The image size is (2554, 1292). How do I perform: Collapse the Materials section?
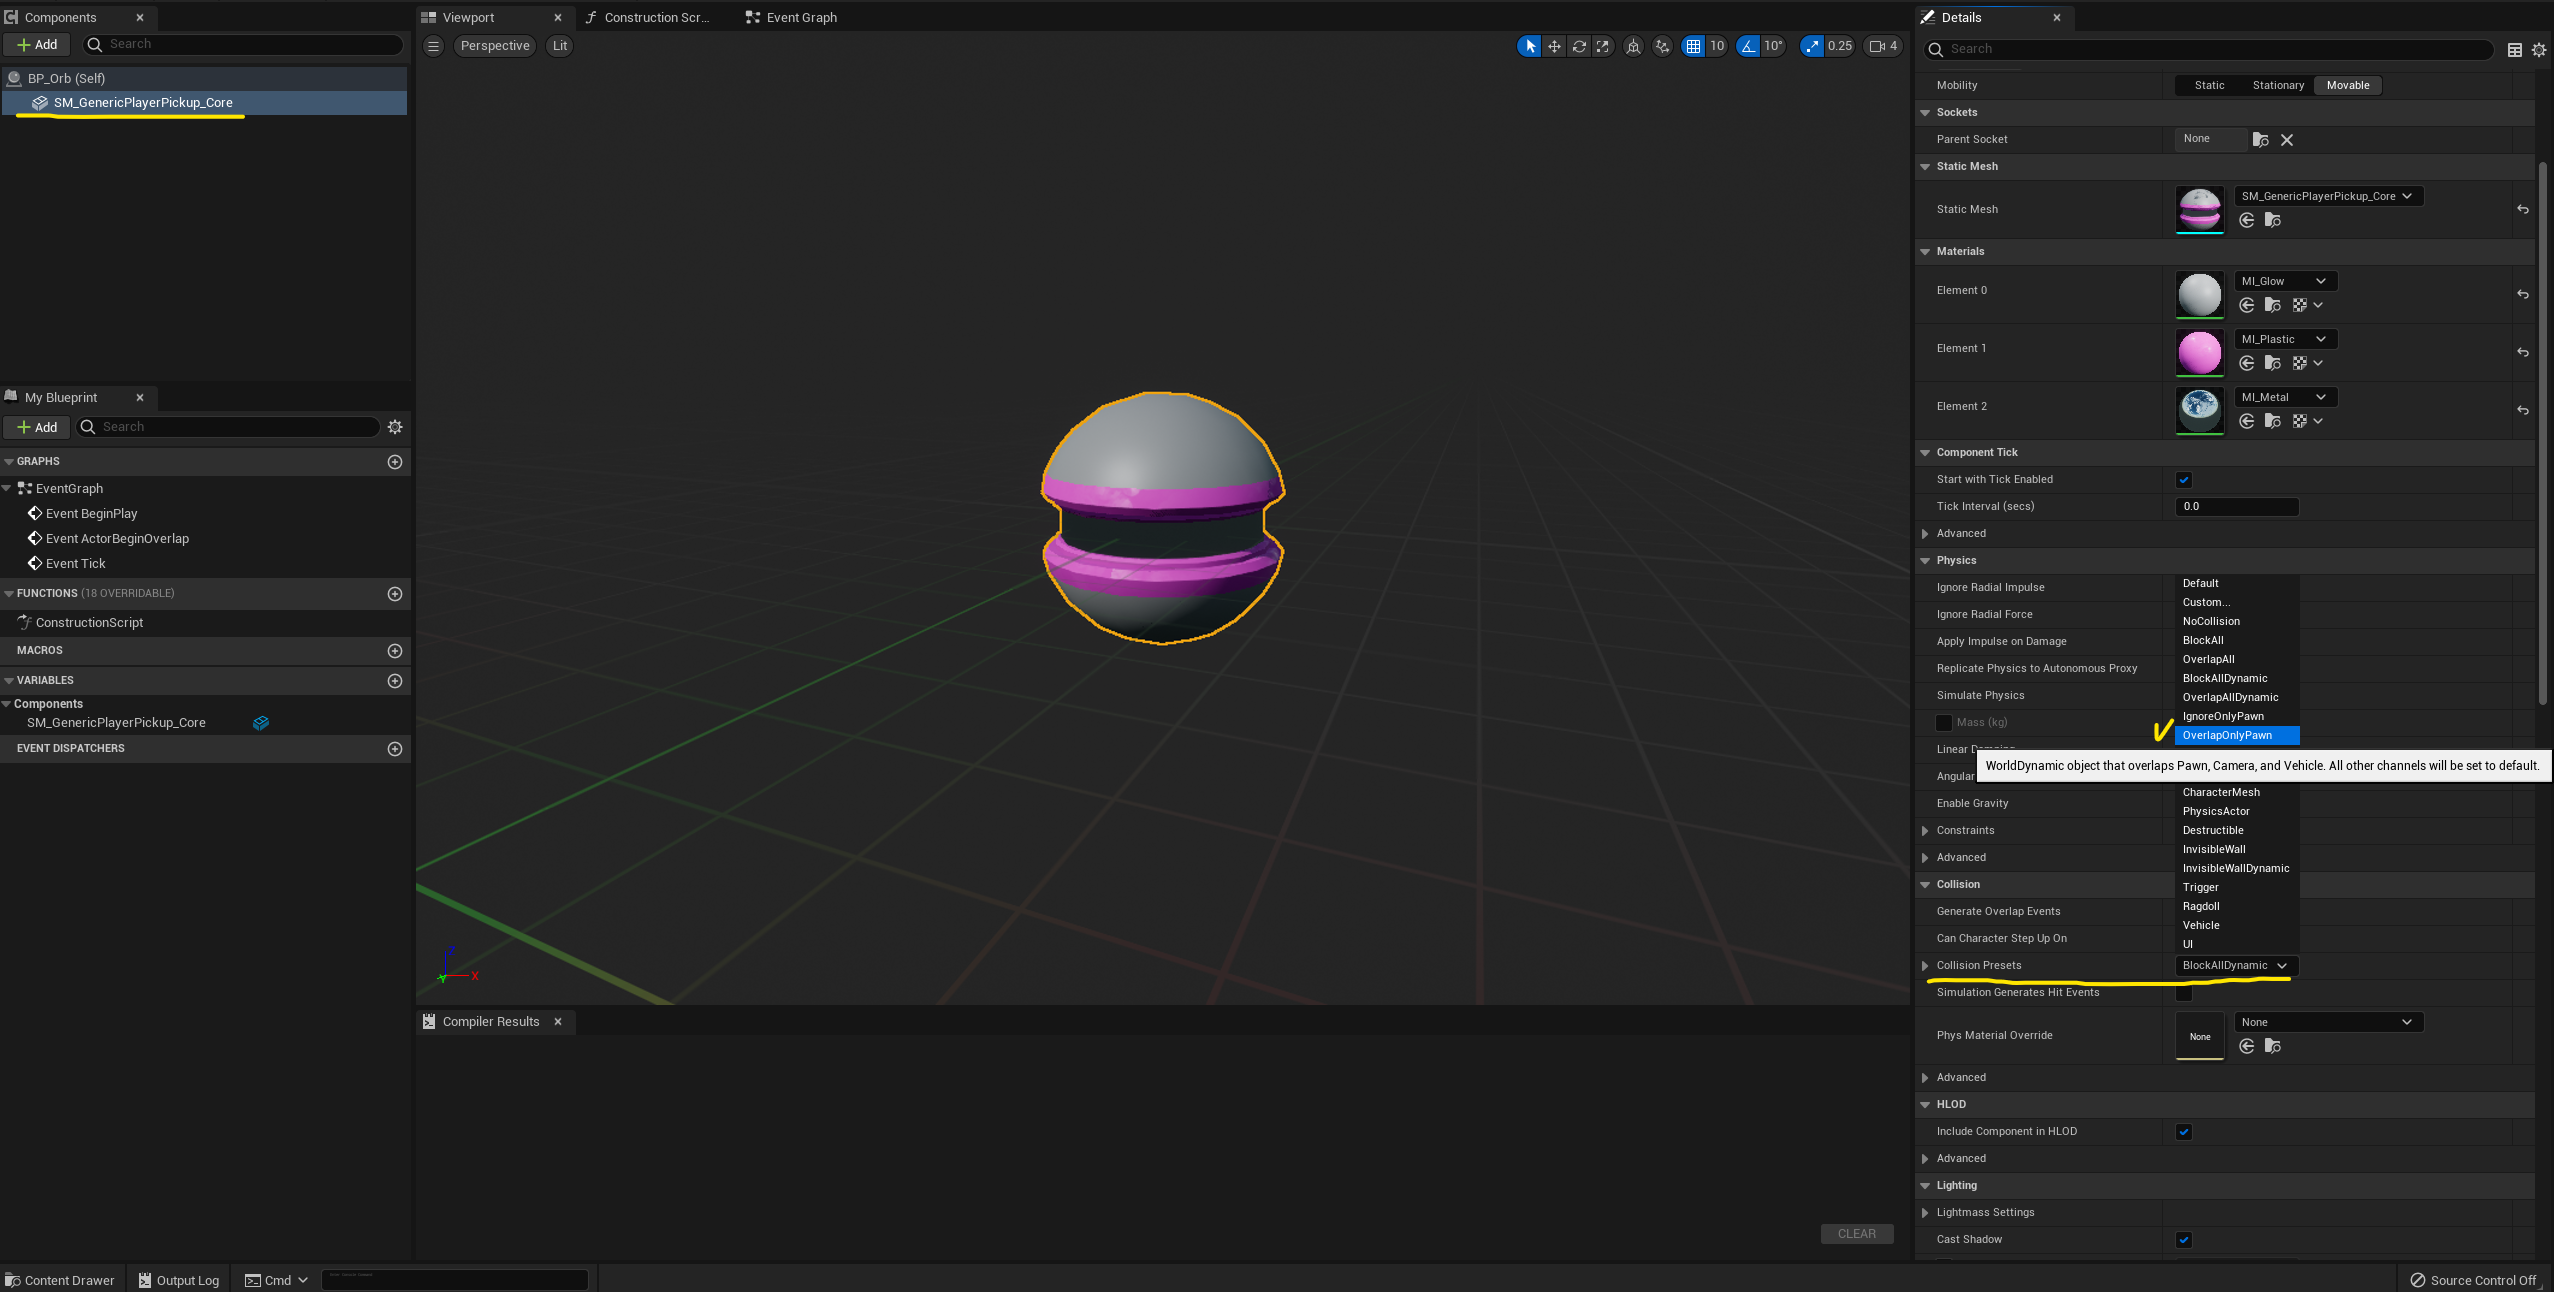[1925, 252]
